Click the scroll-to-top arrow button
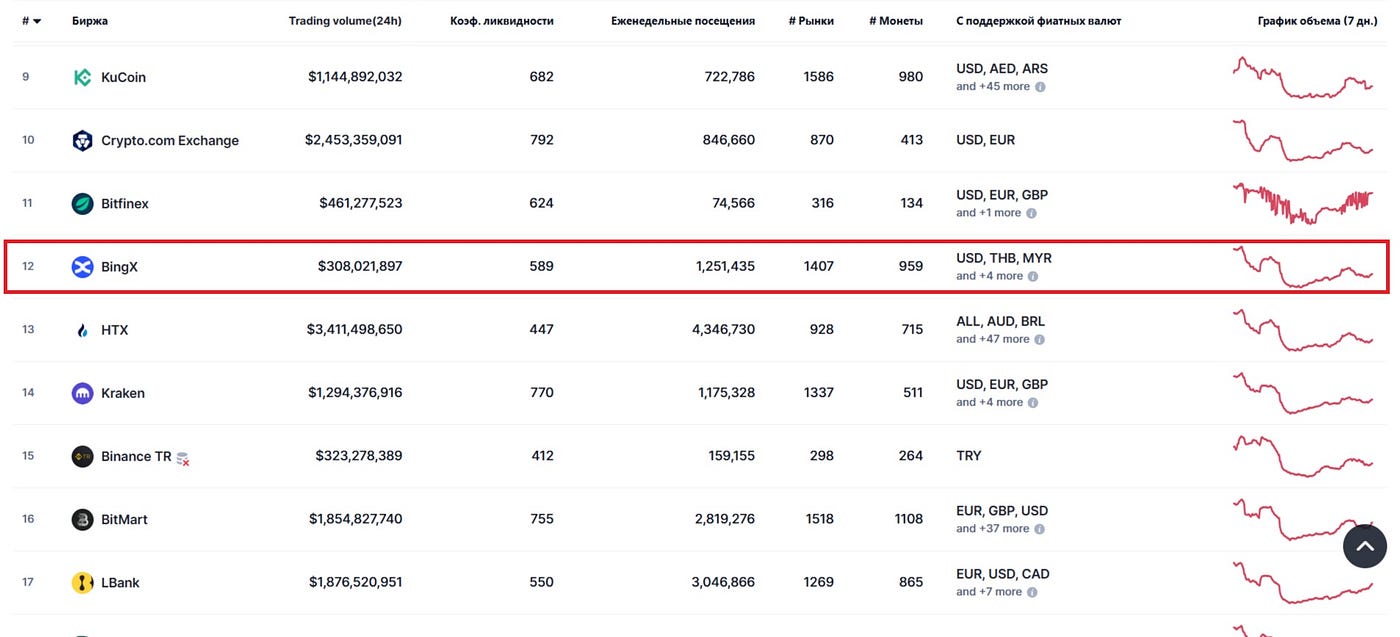 click(x=1365, y=546)
